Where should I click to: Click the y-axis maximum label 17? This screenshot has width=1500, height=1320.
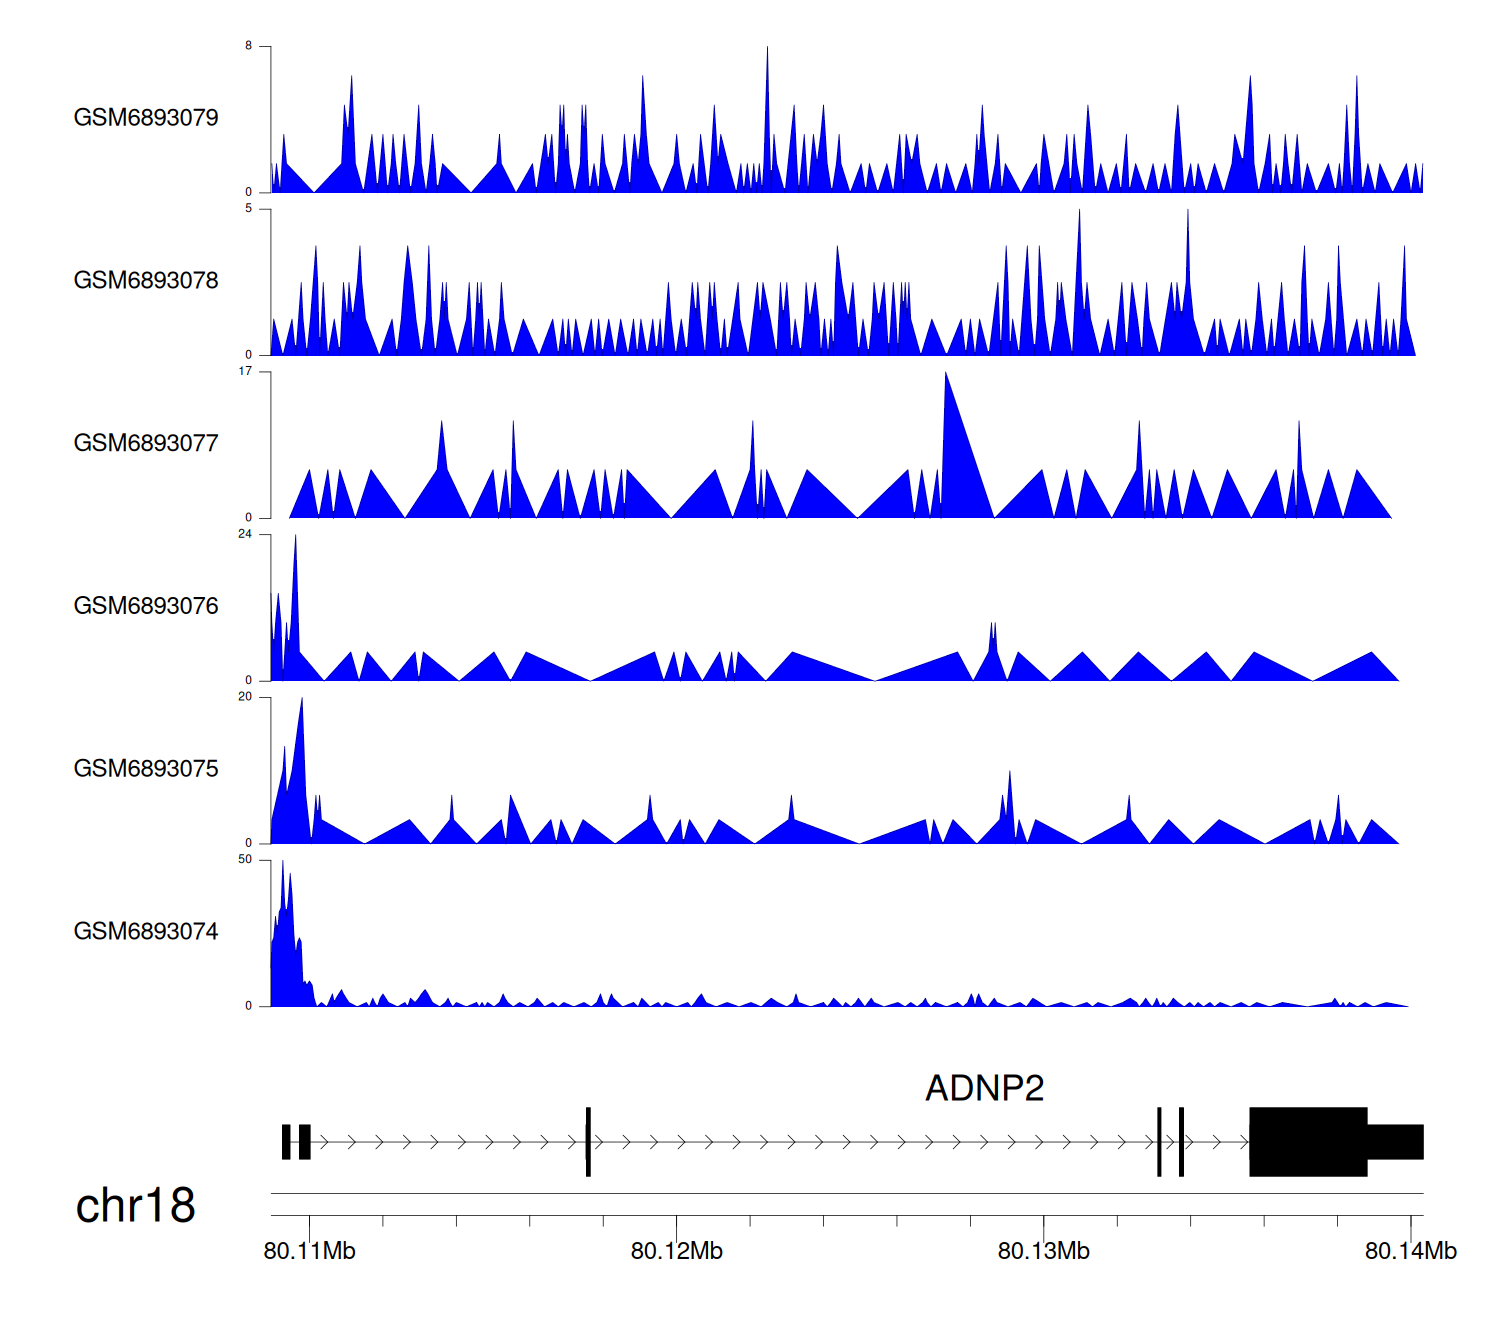245,372
